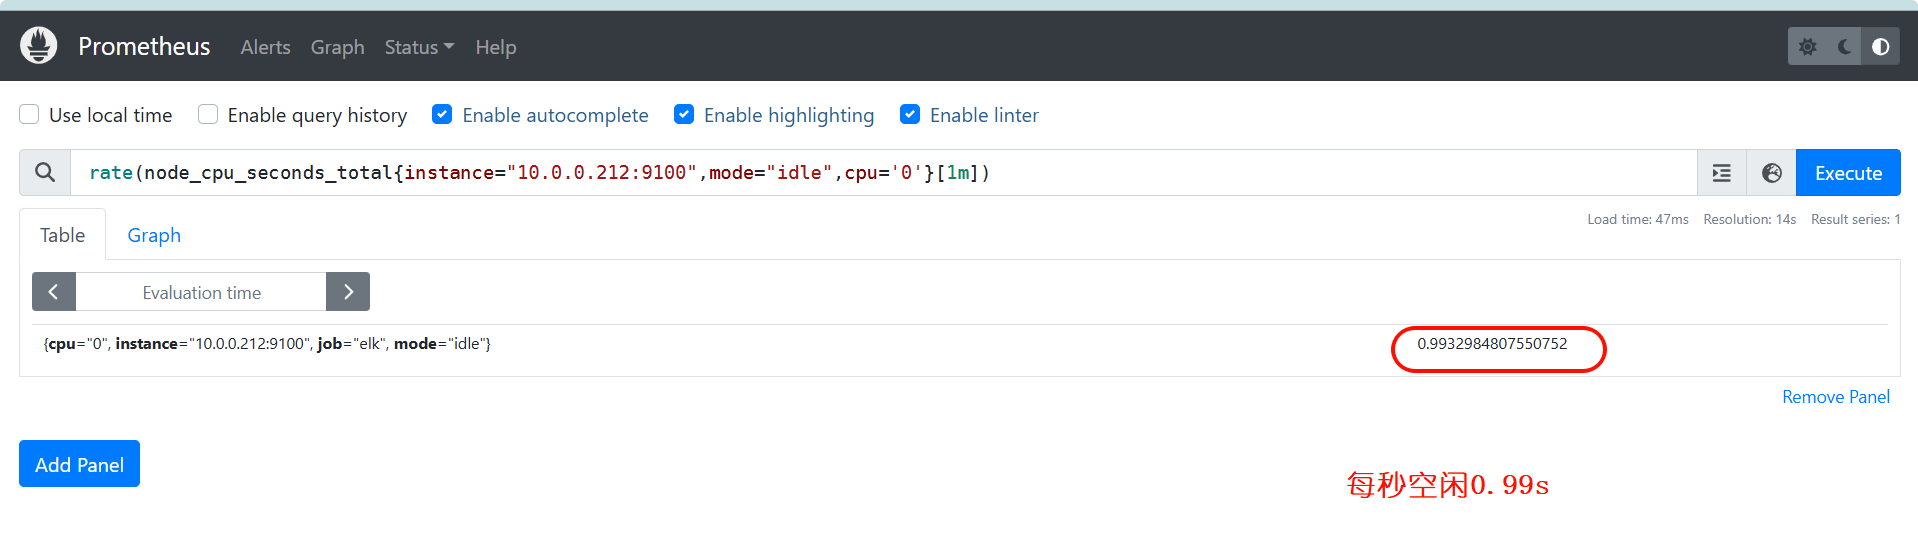Click inside the Evaluation time field
This screenshot has height=545, width=1918.
[x=201, y=292]
